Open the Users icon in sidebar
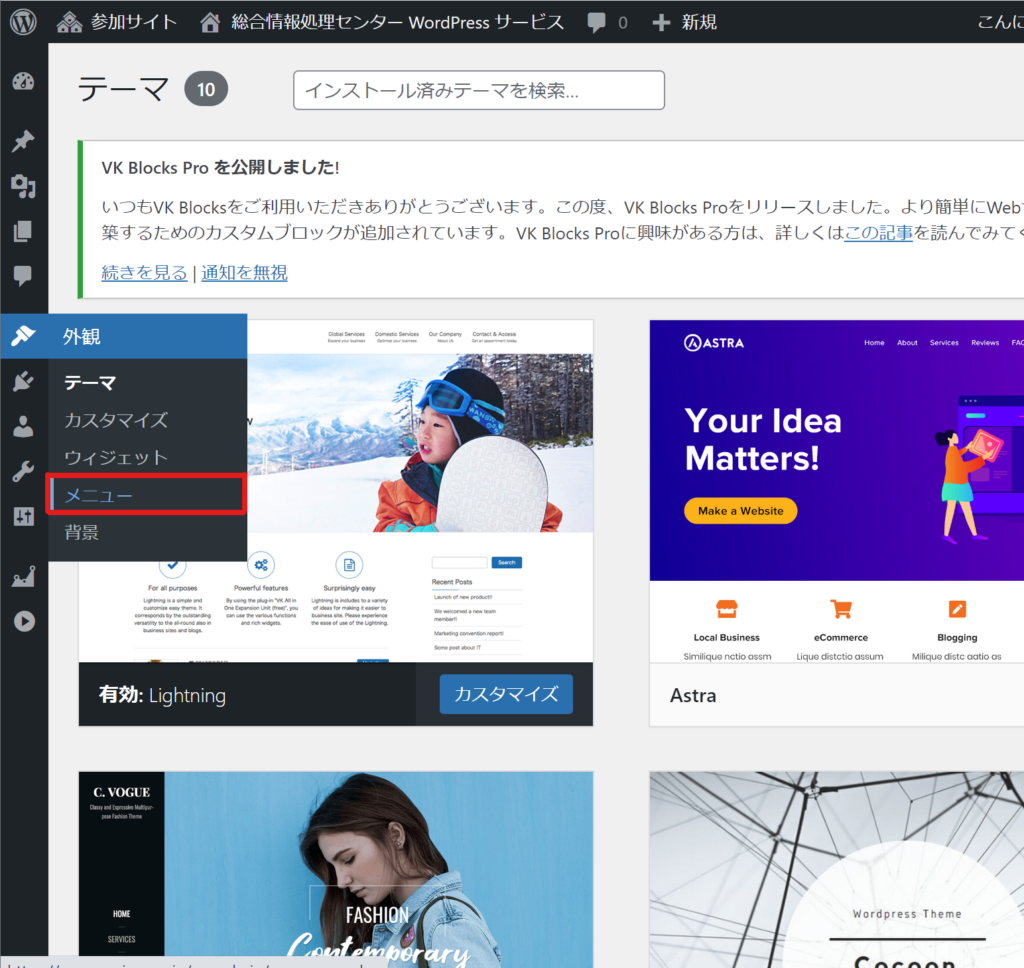 click(x=23, y=427)
